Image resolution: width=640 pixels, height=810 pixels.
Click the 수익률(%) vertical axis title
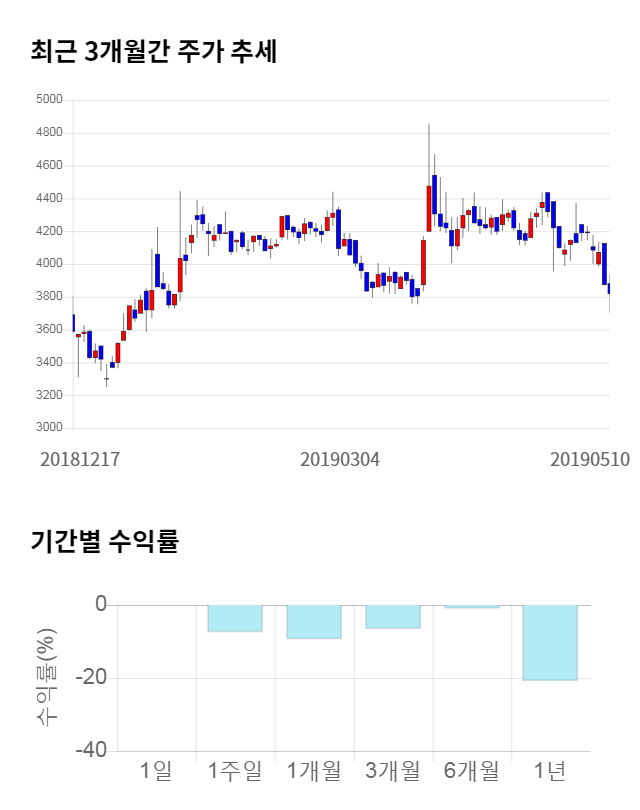[x=47, y=678]
